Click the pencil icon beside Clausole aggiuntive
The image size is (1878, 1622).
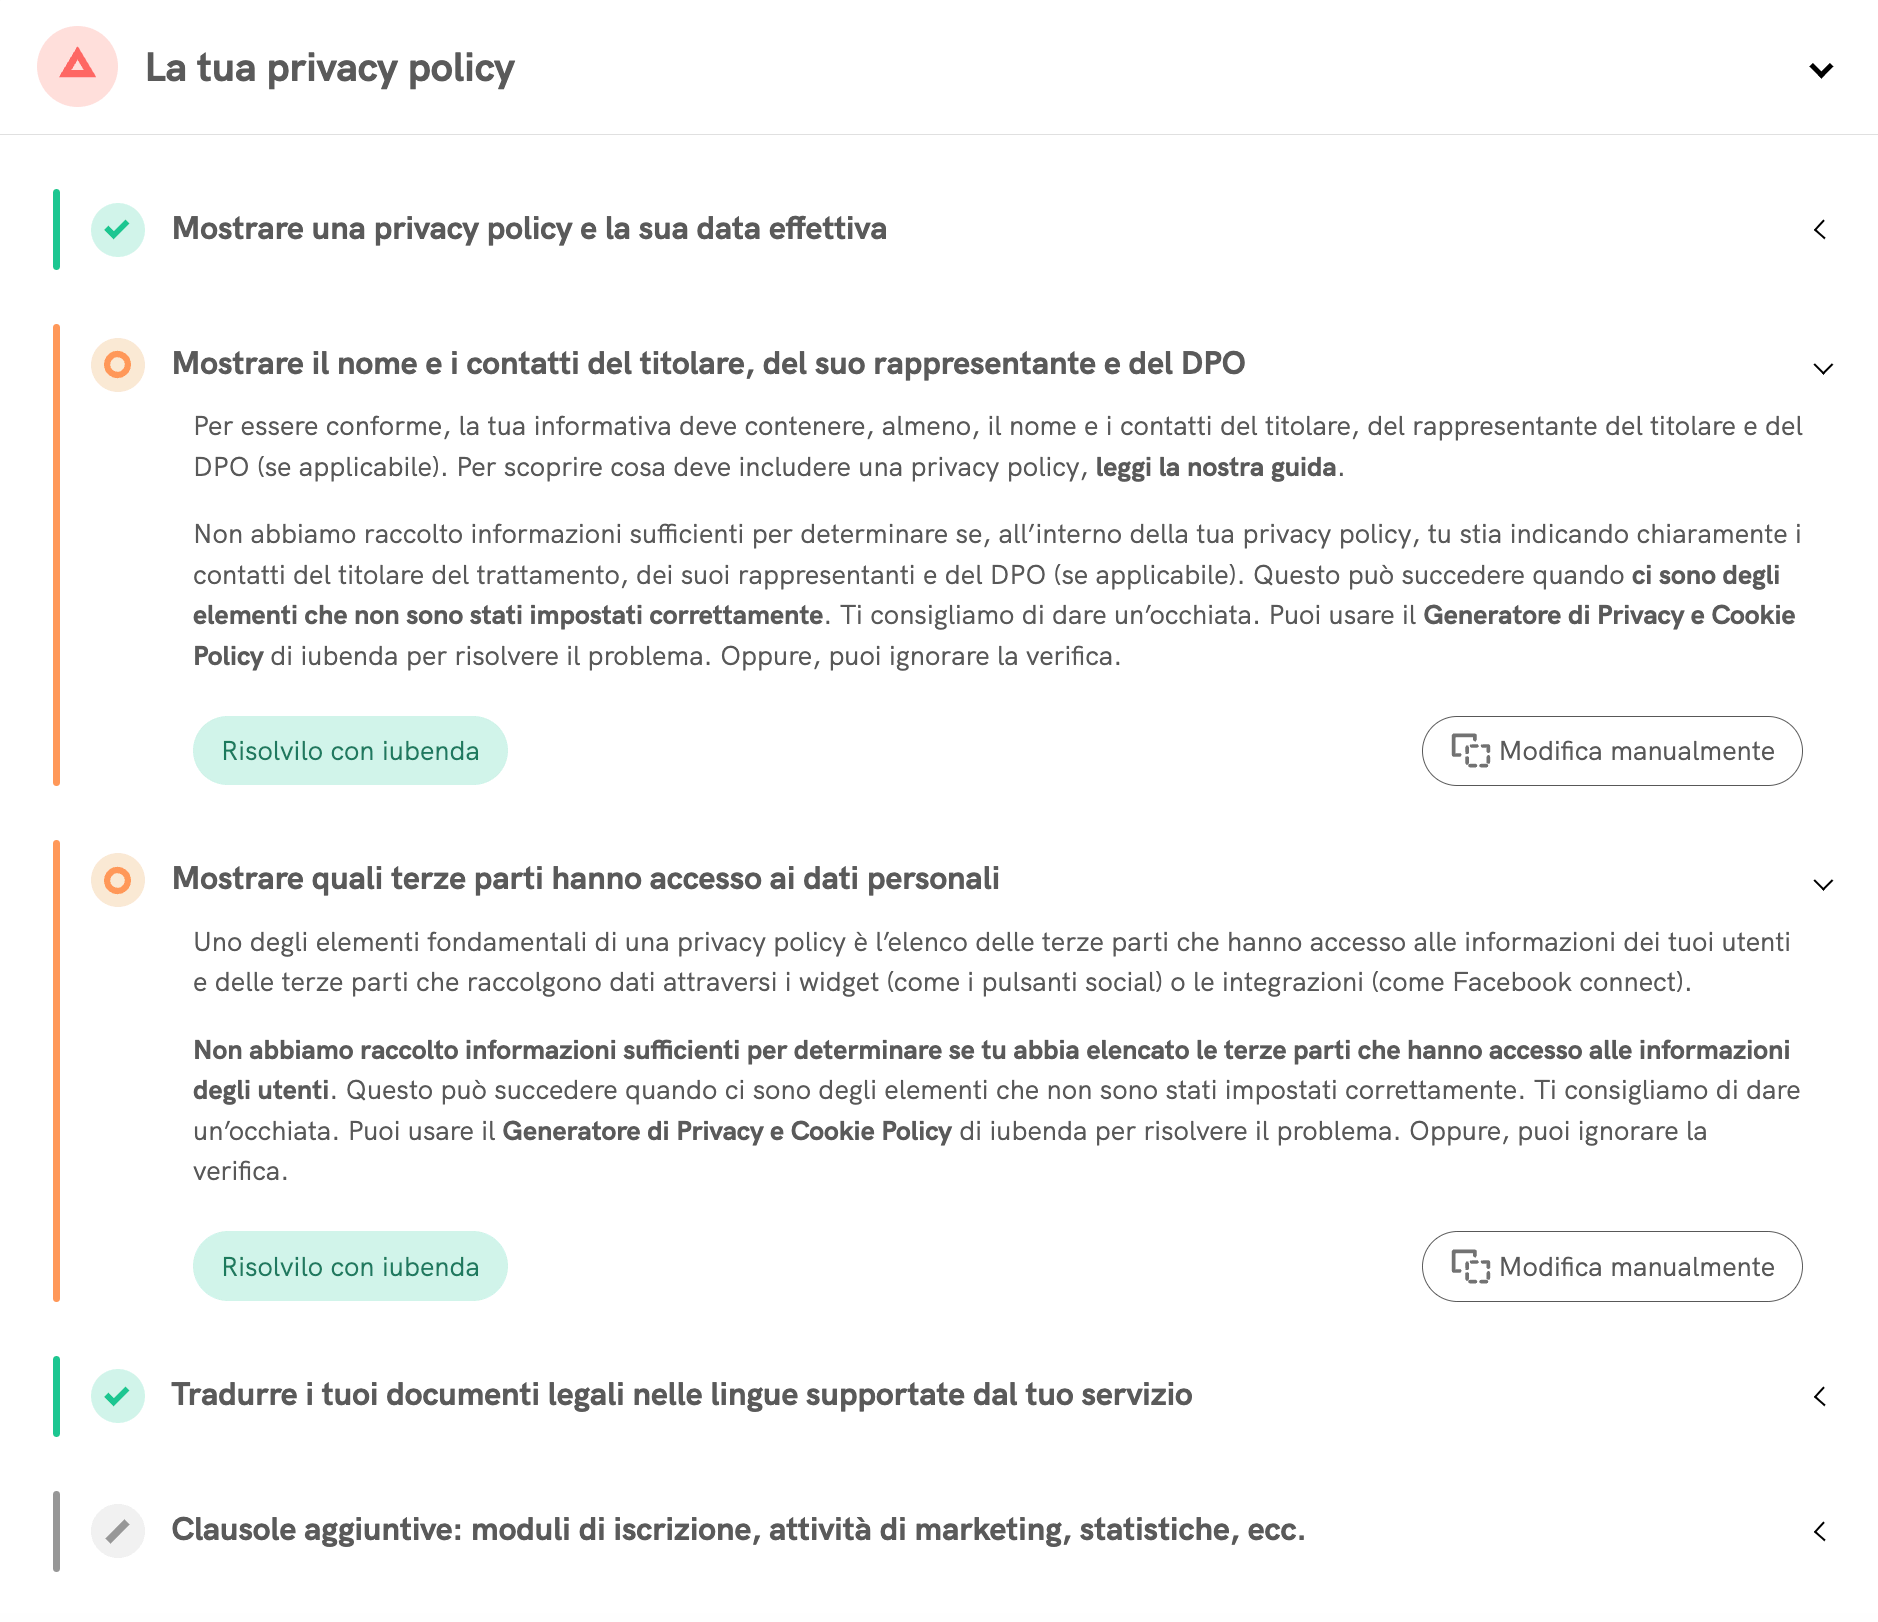[117, 1531]
